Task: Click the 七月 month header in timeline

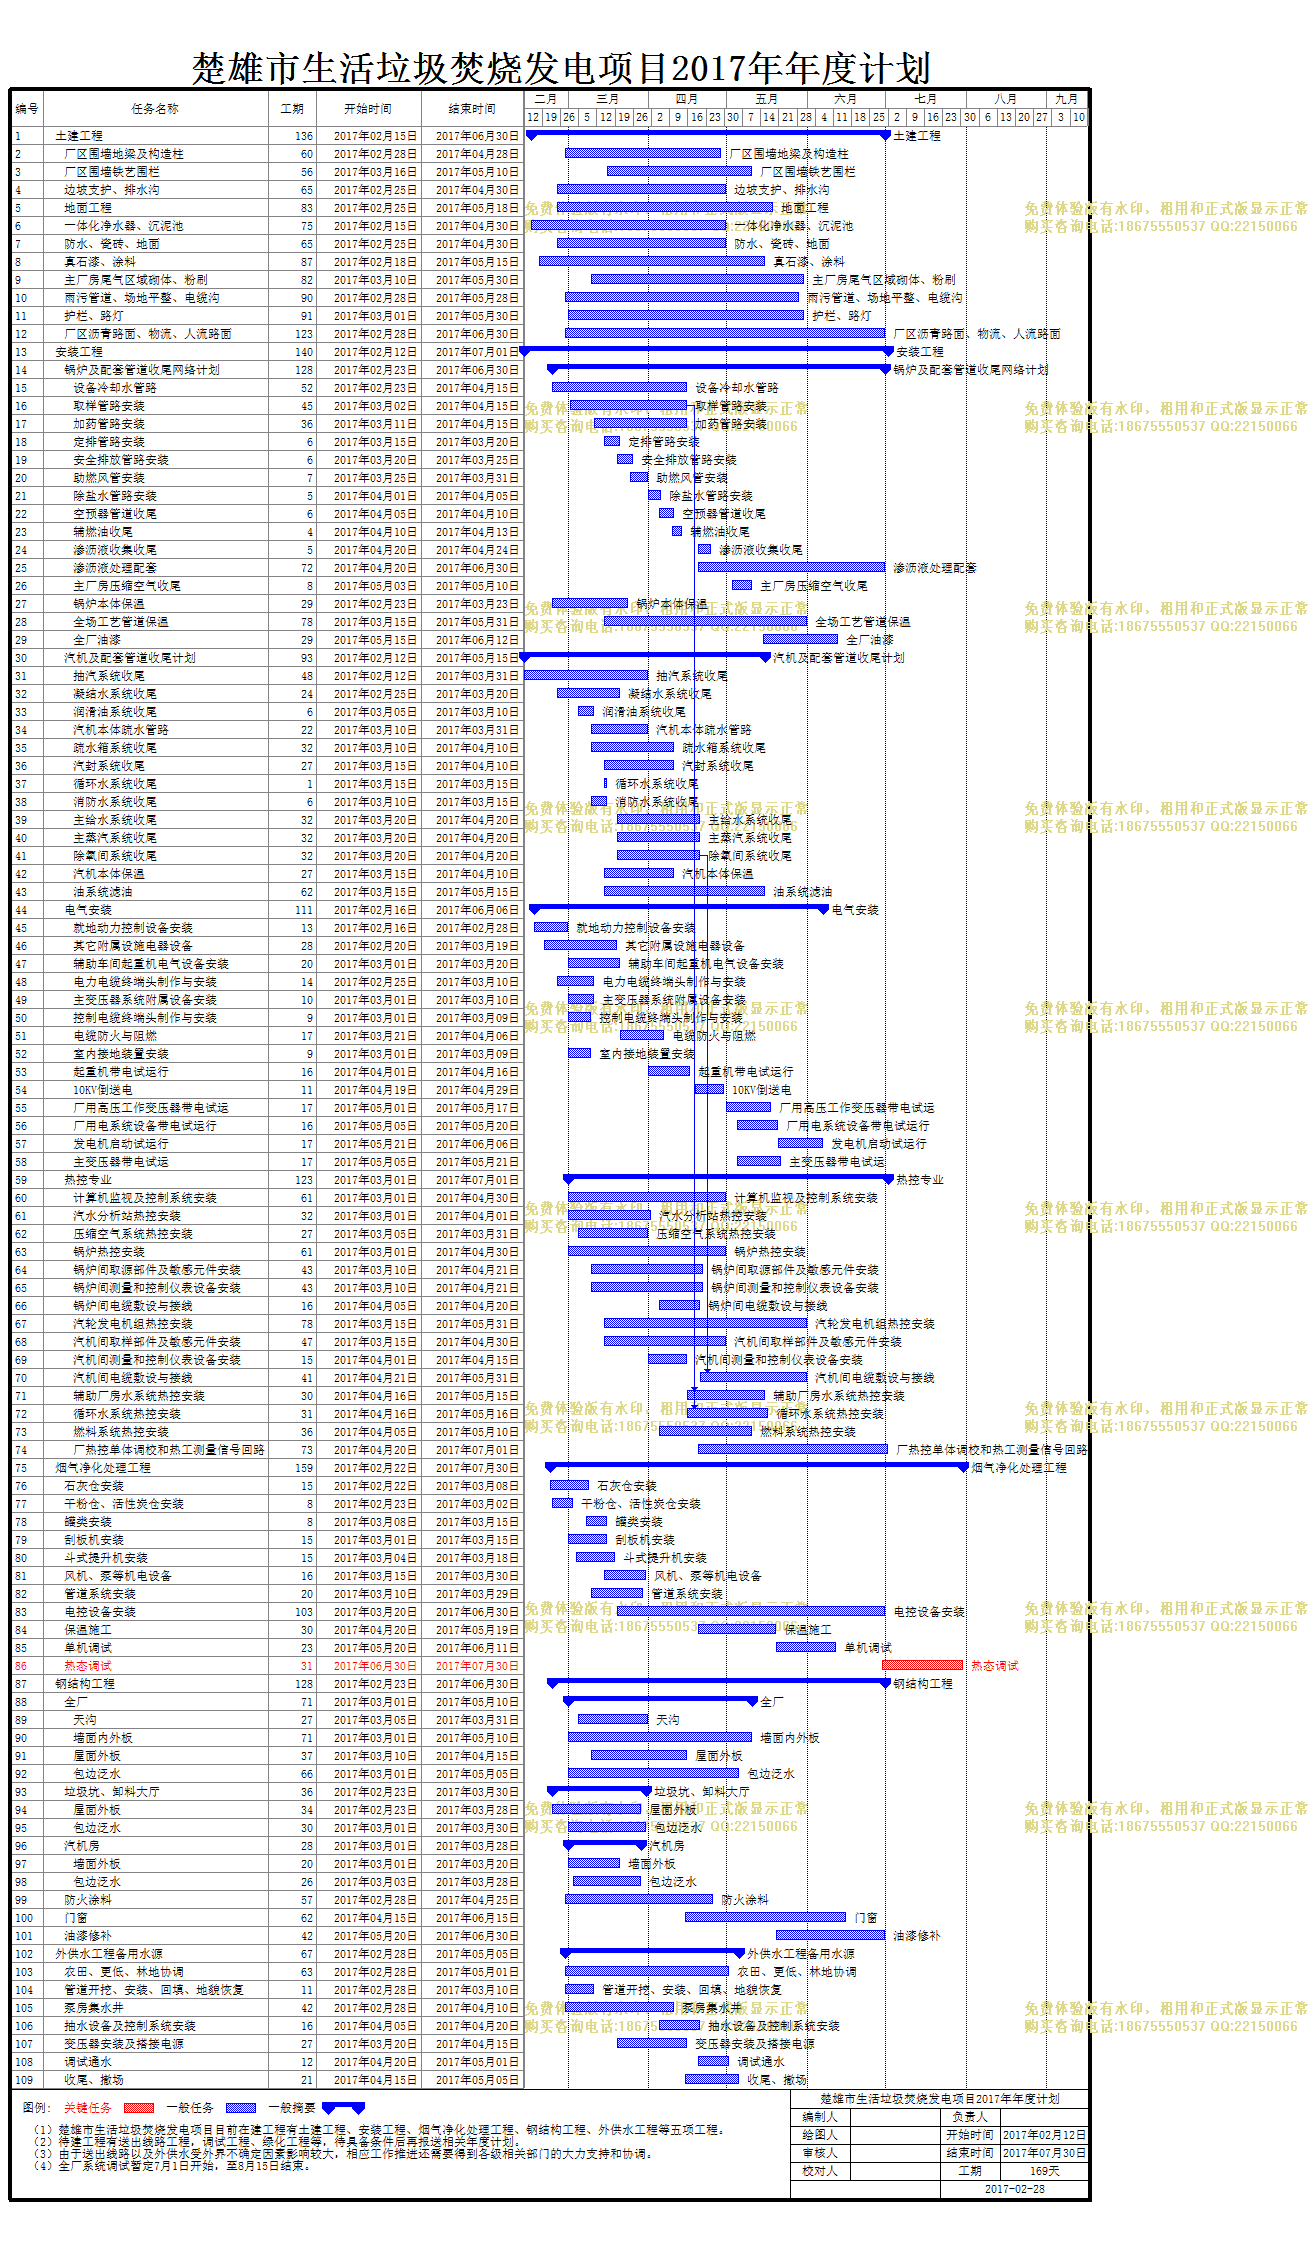Action: (x=926, y=99)
